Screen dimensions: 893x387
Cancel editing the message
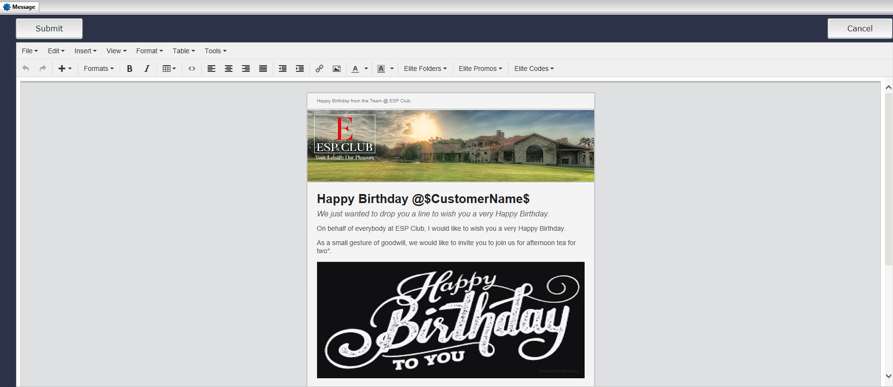[x=859, y=28]
